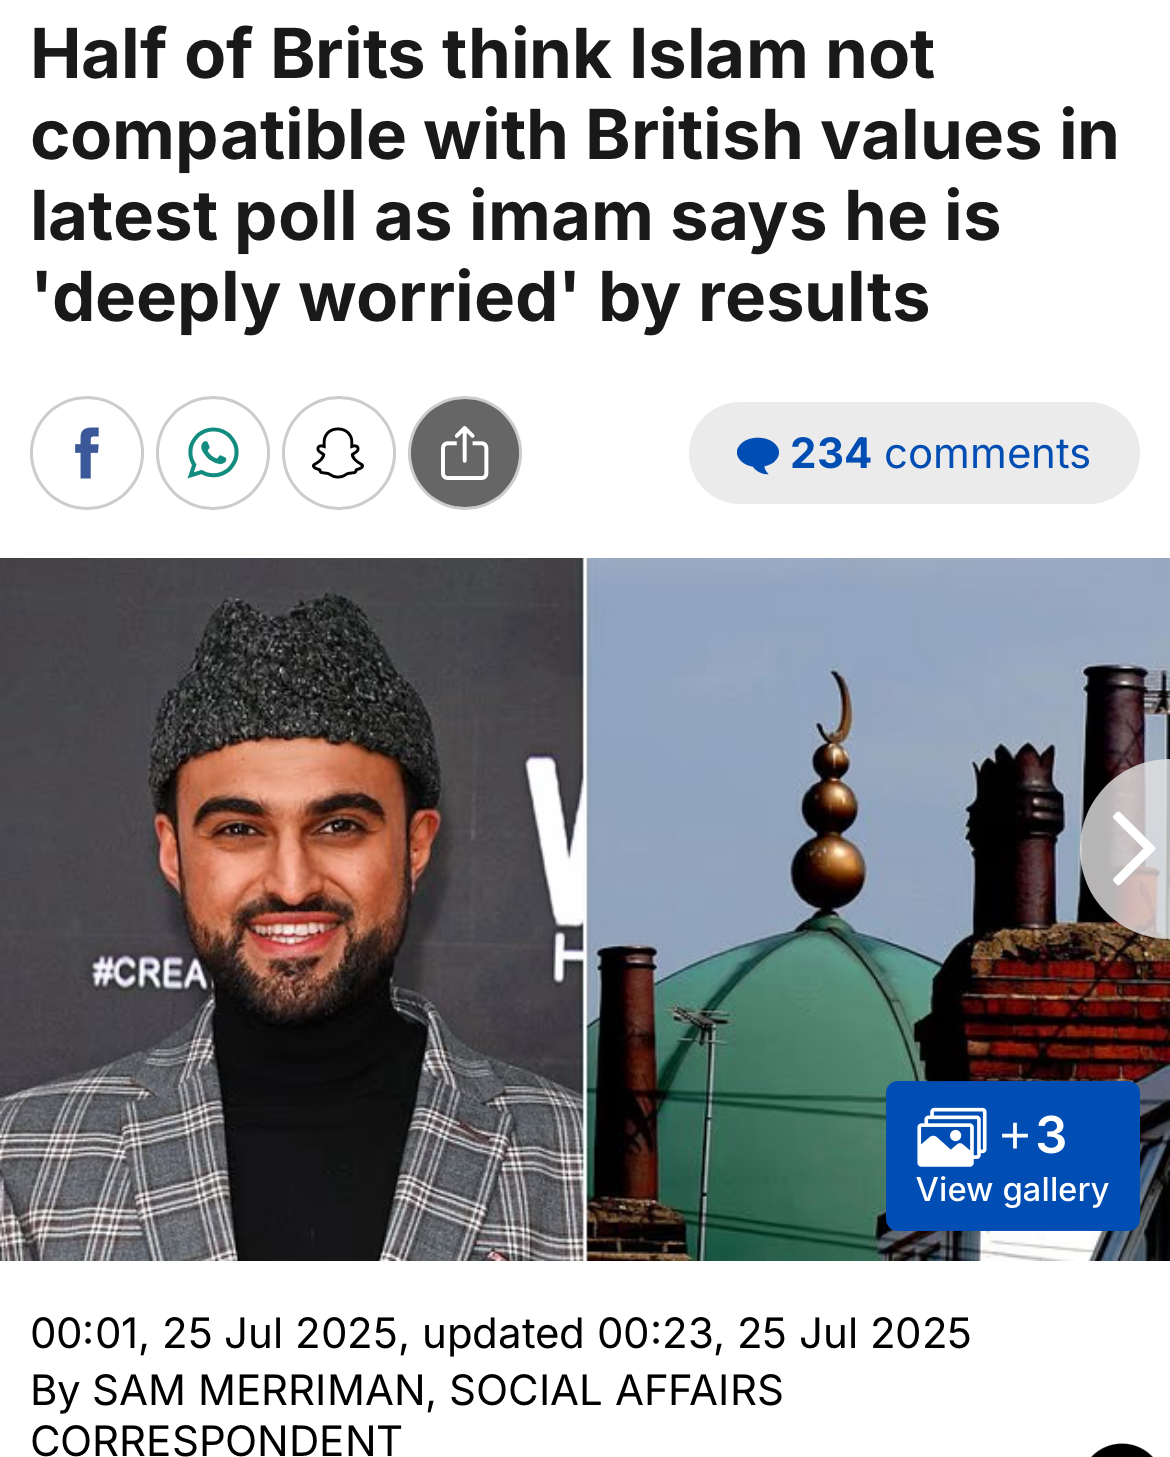Advance to next gallery image arrow
This screenshot has width=1170, height=1457.
1128,849
